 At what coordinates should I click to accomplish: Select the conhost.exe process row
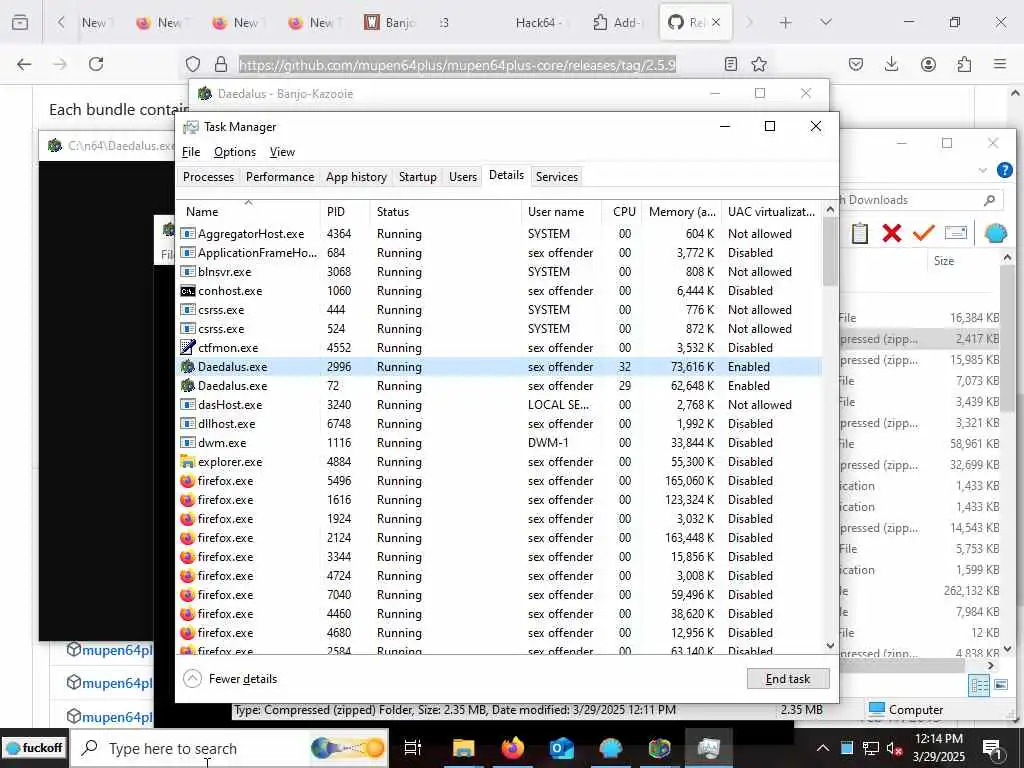(499, 291)
